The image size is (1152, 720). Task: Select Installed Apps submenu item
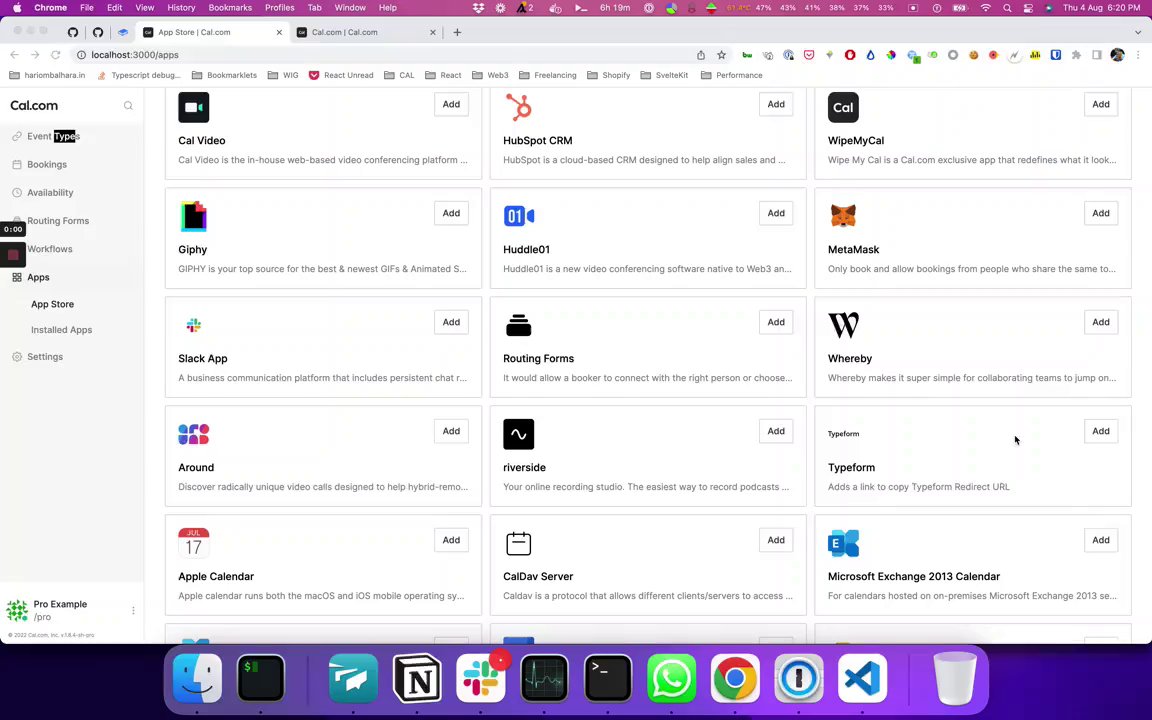pyautogui.click(x=62, y=330)
